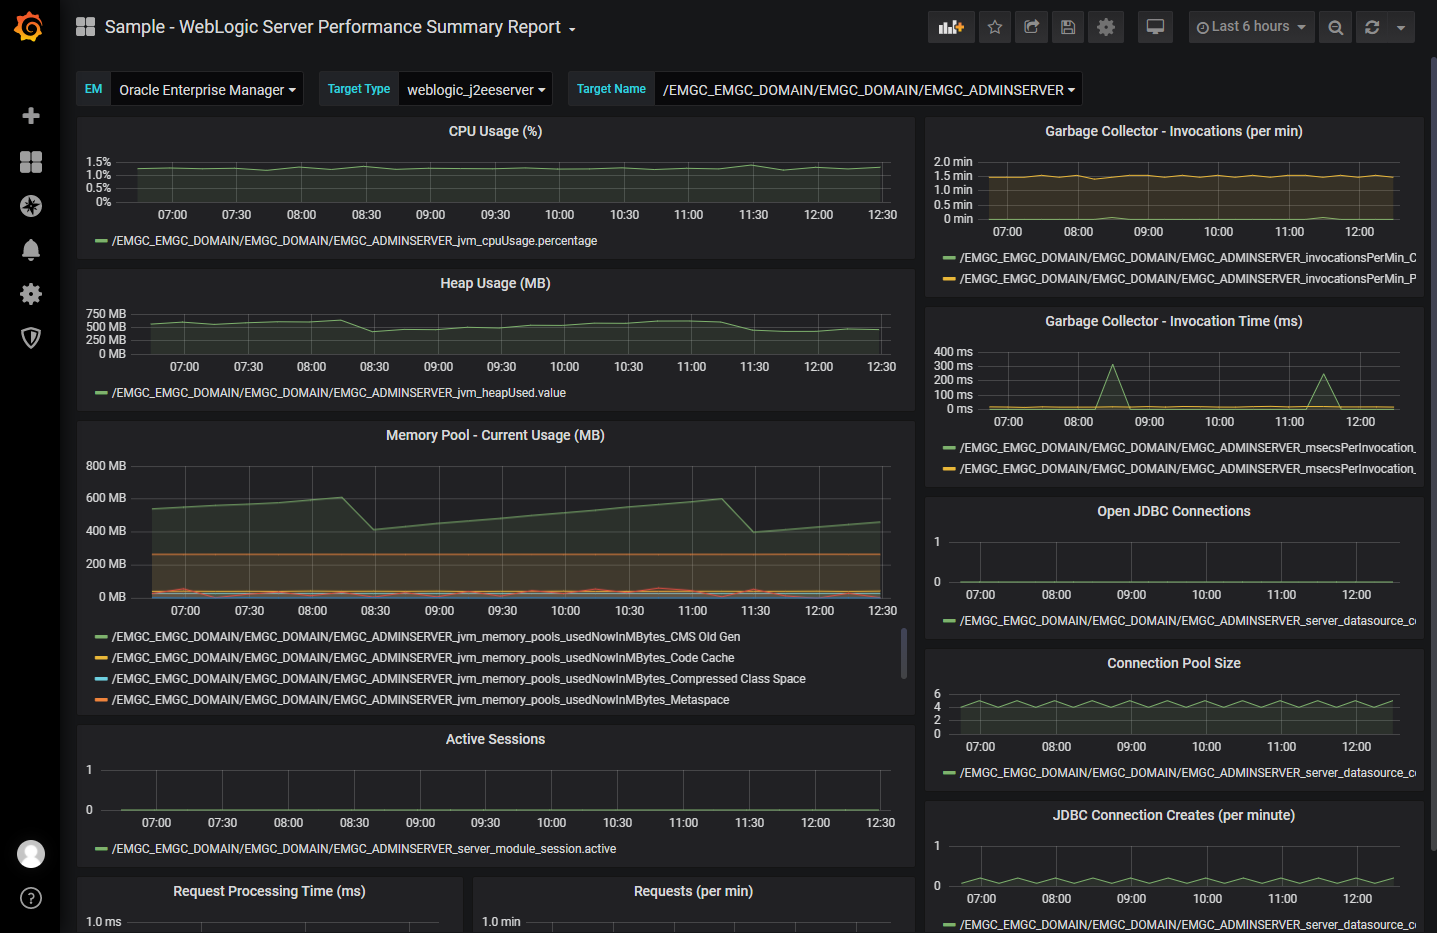
Task: Refresh the dashboard
Action: coord(1372,27)
